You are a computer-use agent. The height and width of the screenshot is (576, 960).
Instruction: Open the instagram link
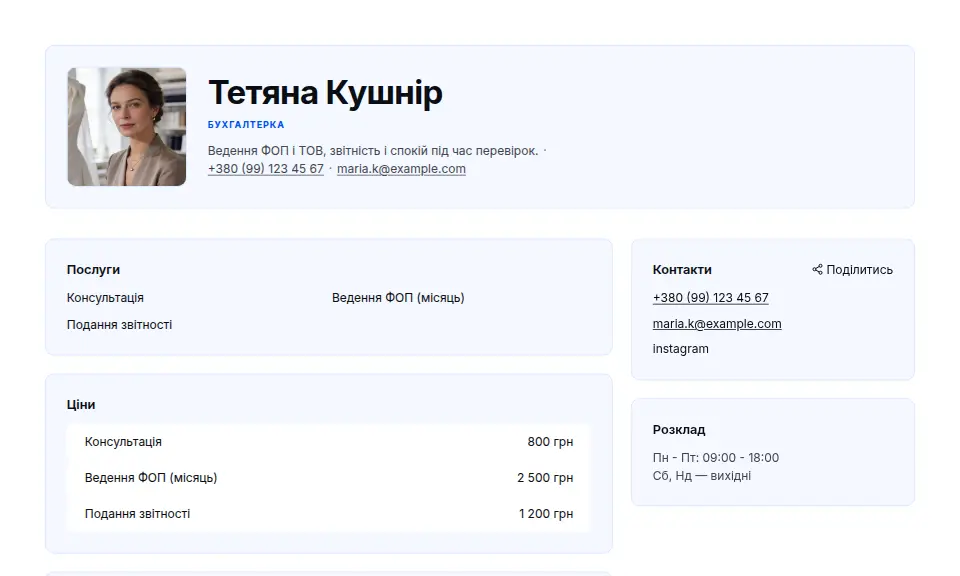[x=680, y=349]
